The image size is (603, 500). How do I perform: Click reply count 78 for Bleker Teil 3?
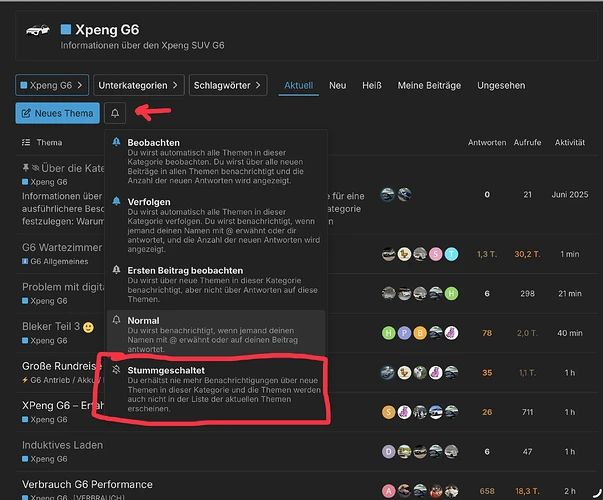(x=487, y=333)
